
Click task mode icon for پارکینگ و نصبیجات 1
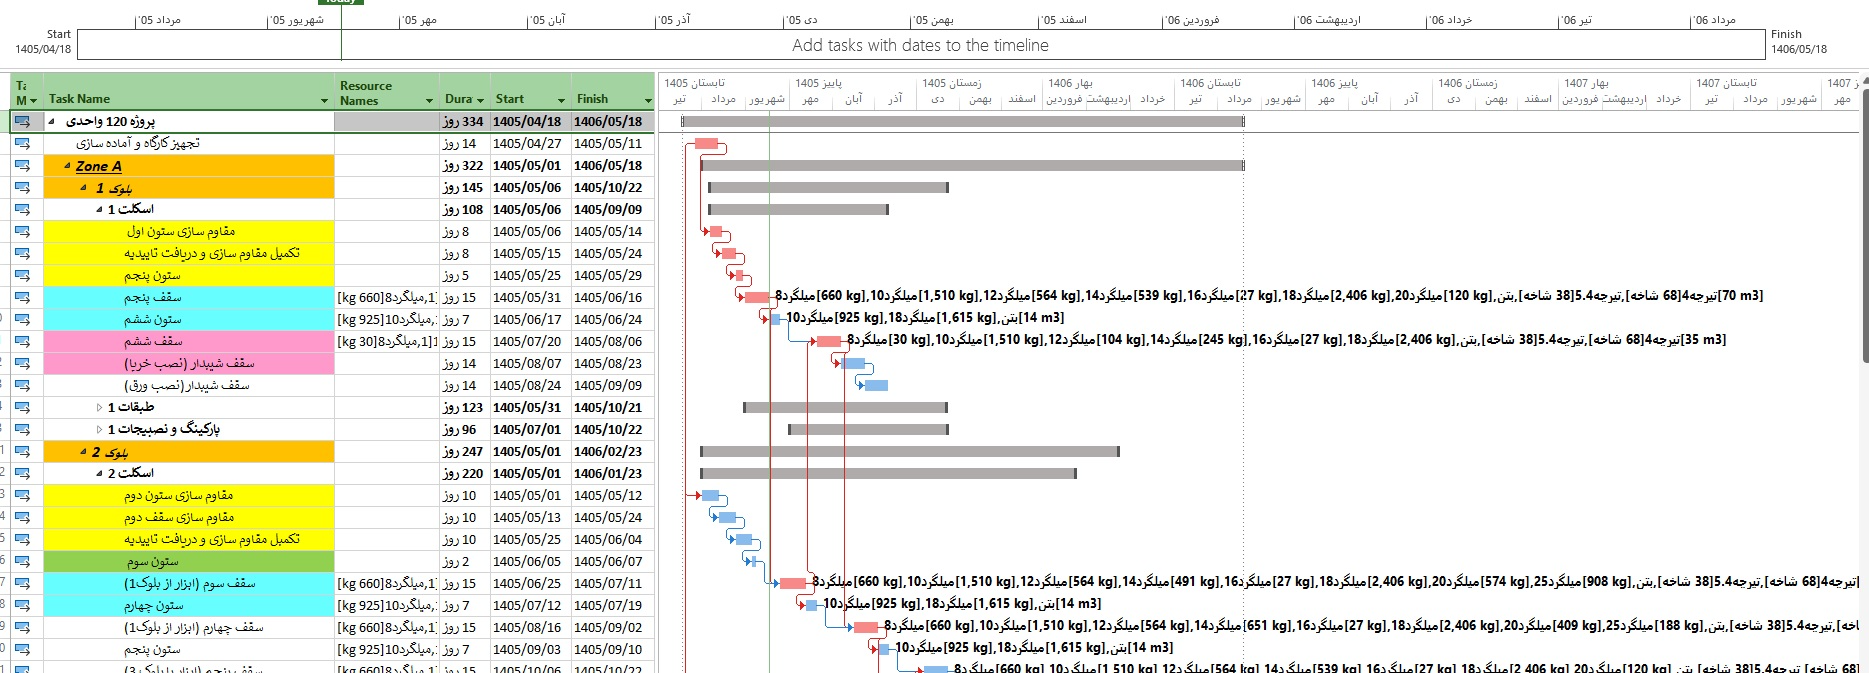click(x=22, y=429)
